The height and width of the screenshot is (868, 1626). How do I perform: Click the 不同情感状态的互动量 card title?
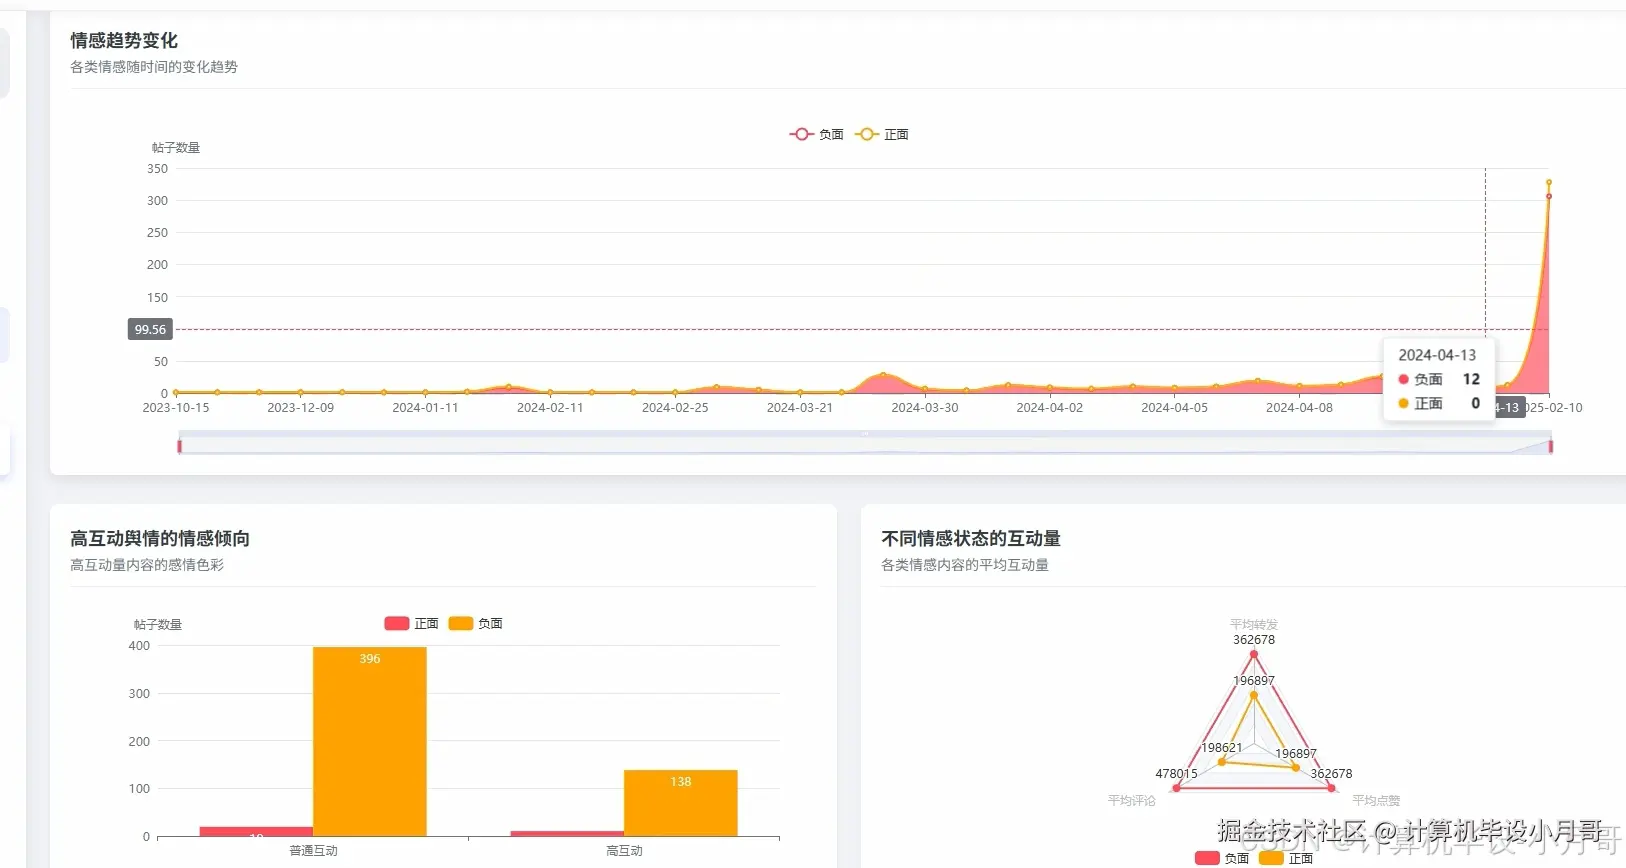tap(971, 538)
